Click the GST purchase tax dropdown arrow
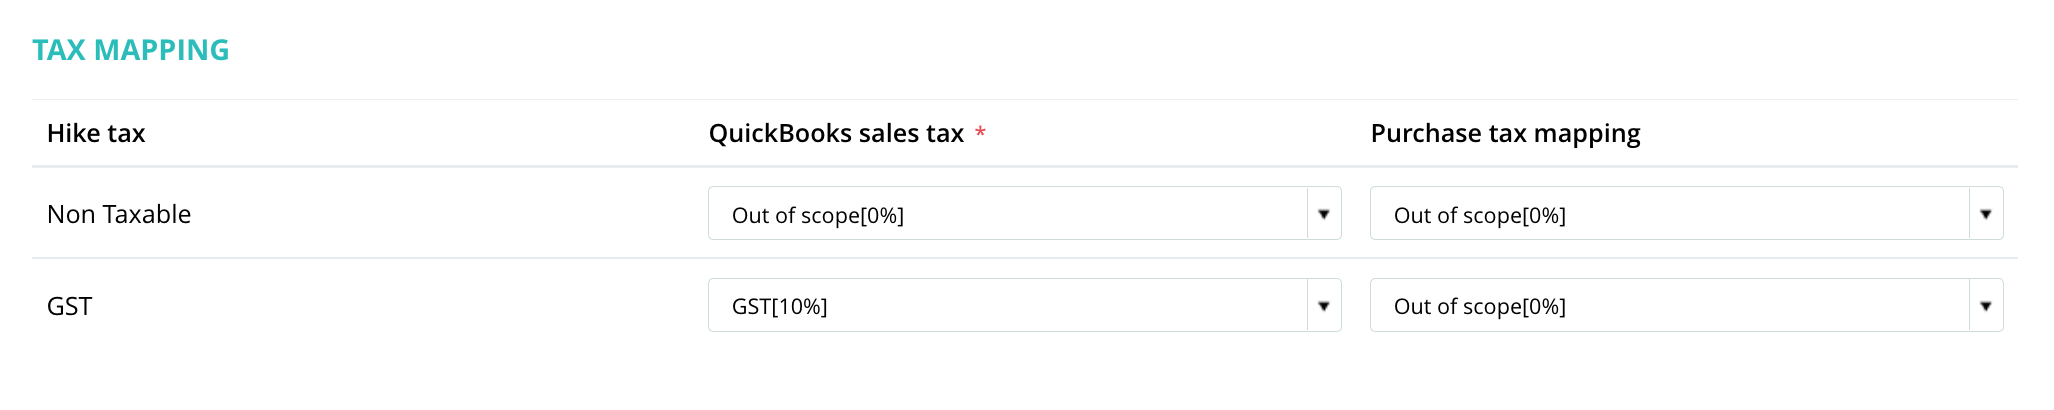The height and width of the screenshot is (410, 2054). click(1985, 306)
